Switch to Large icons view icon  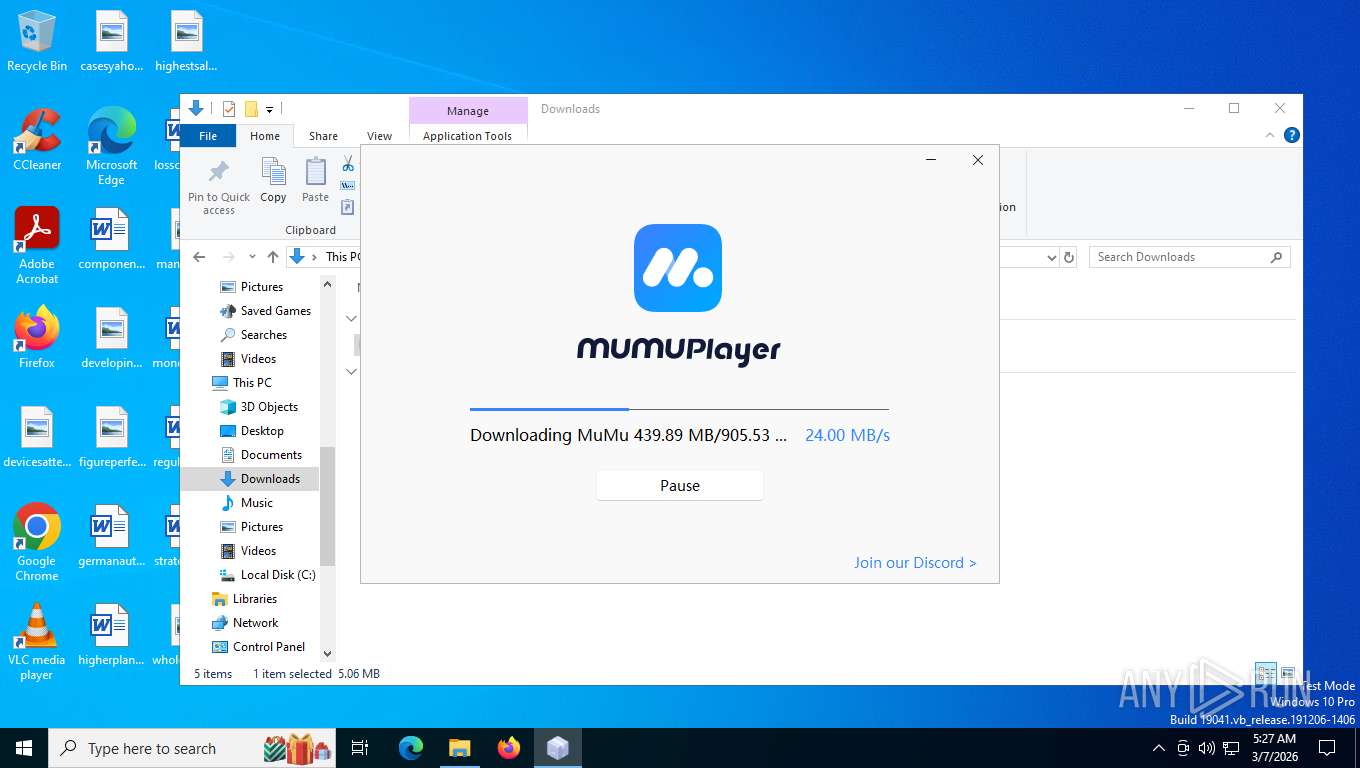coord(1288,673)
